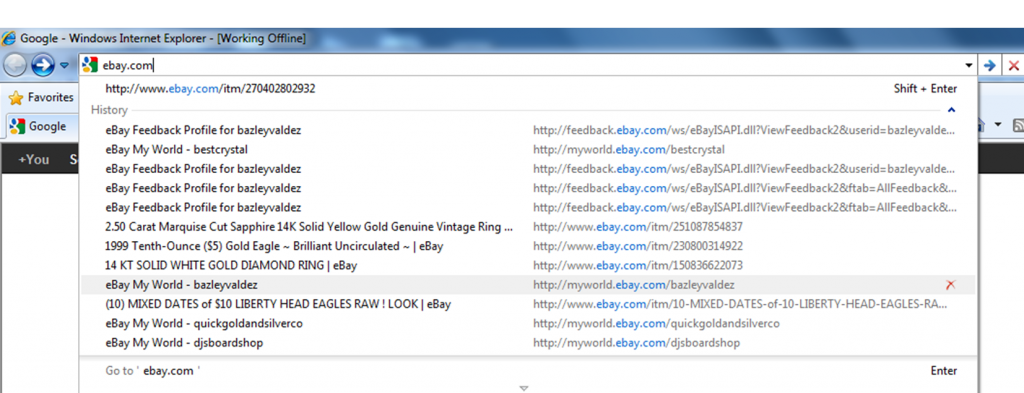The width and height of the screenshot is (1024, 393).
Task: Open history entry 2.50 Carat Marquise Cut Sapphire ring
Action: point(528,227)
